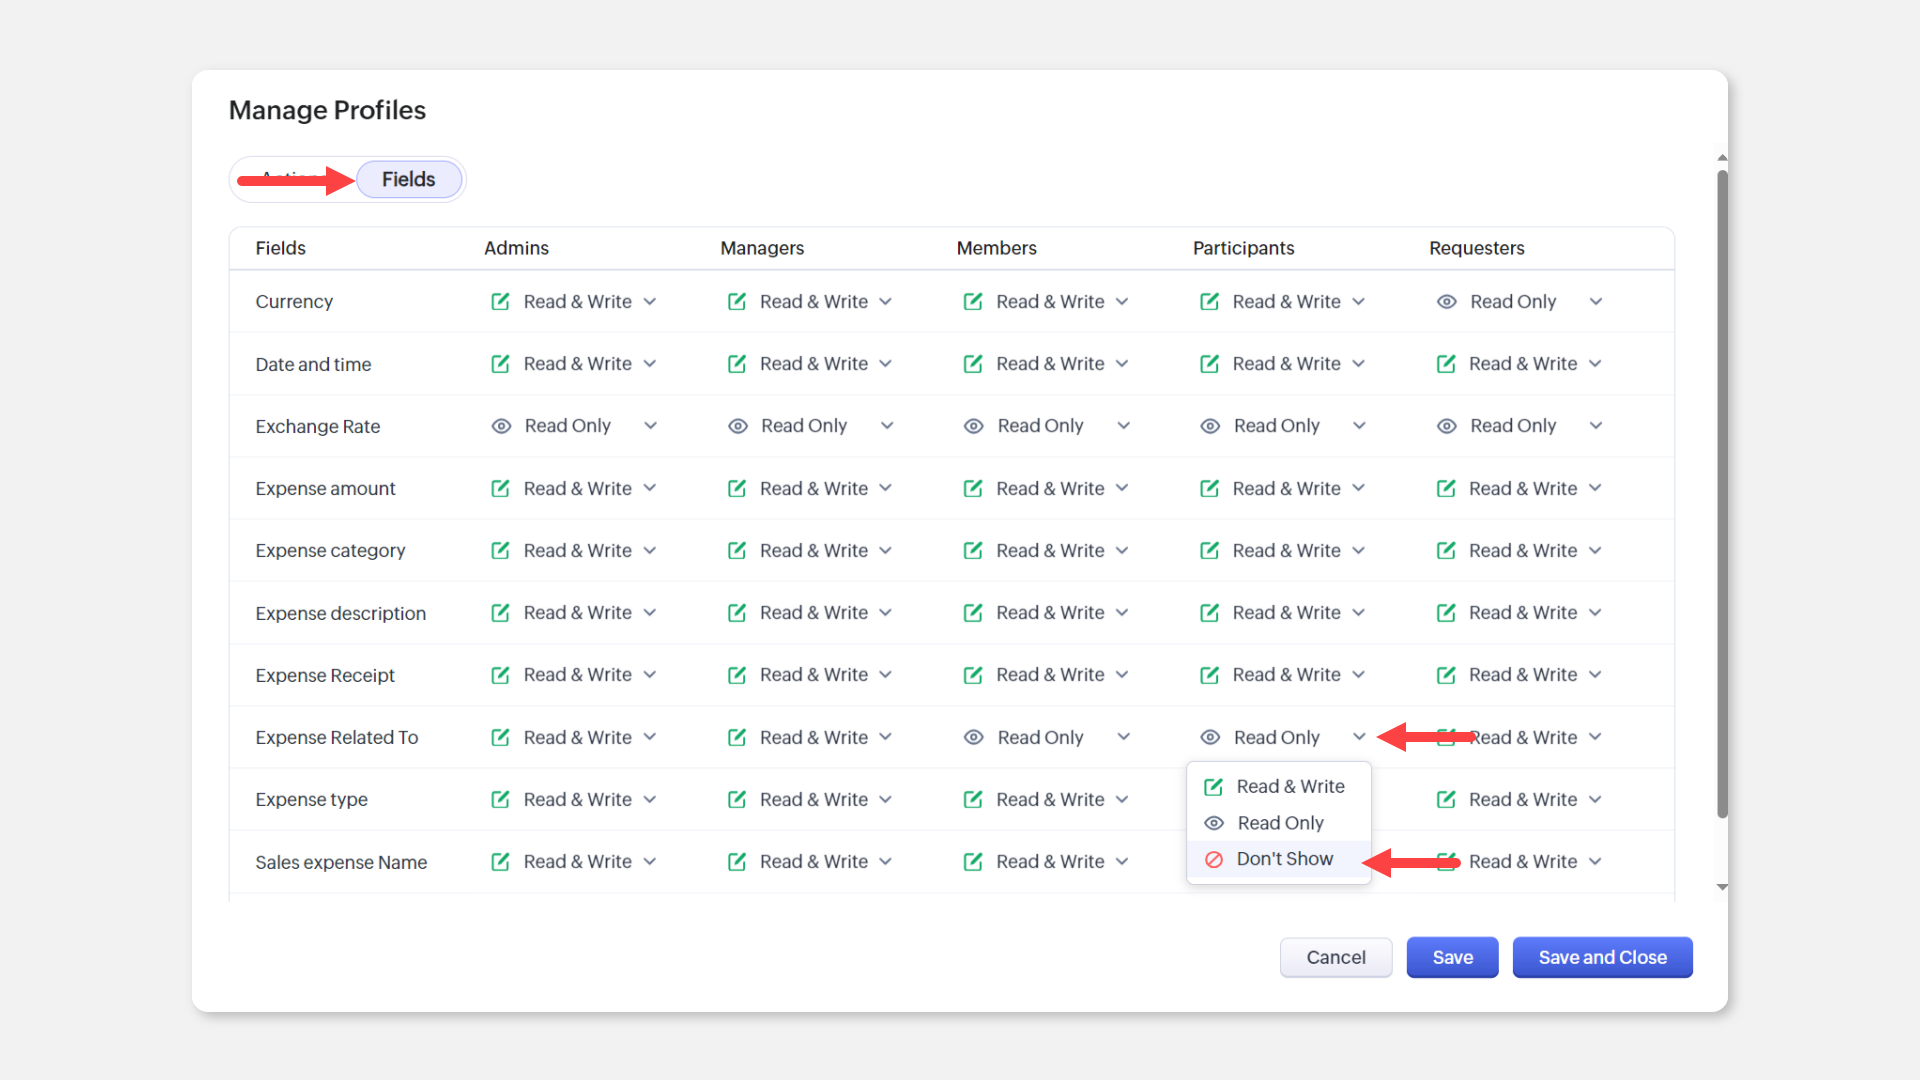Switch to the Fields tab

point(408,179)
